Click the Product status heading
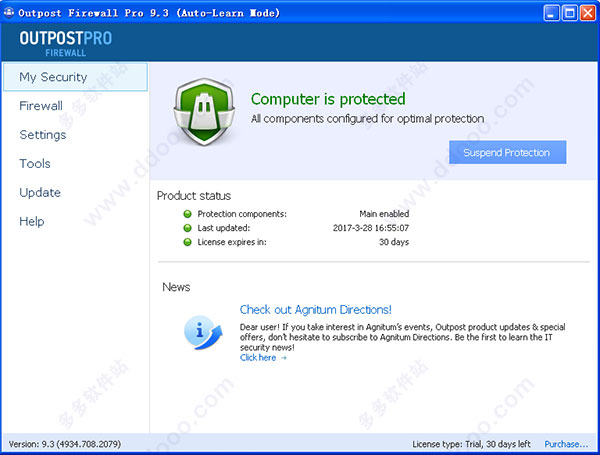Screen dimensions: 600x455 [x=194, y=196]
